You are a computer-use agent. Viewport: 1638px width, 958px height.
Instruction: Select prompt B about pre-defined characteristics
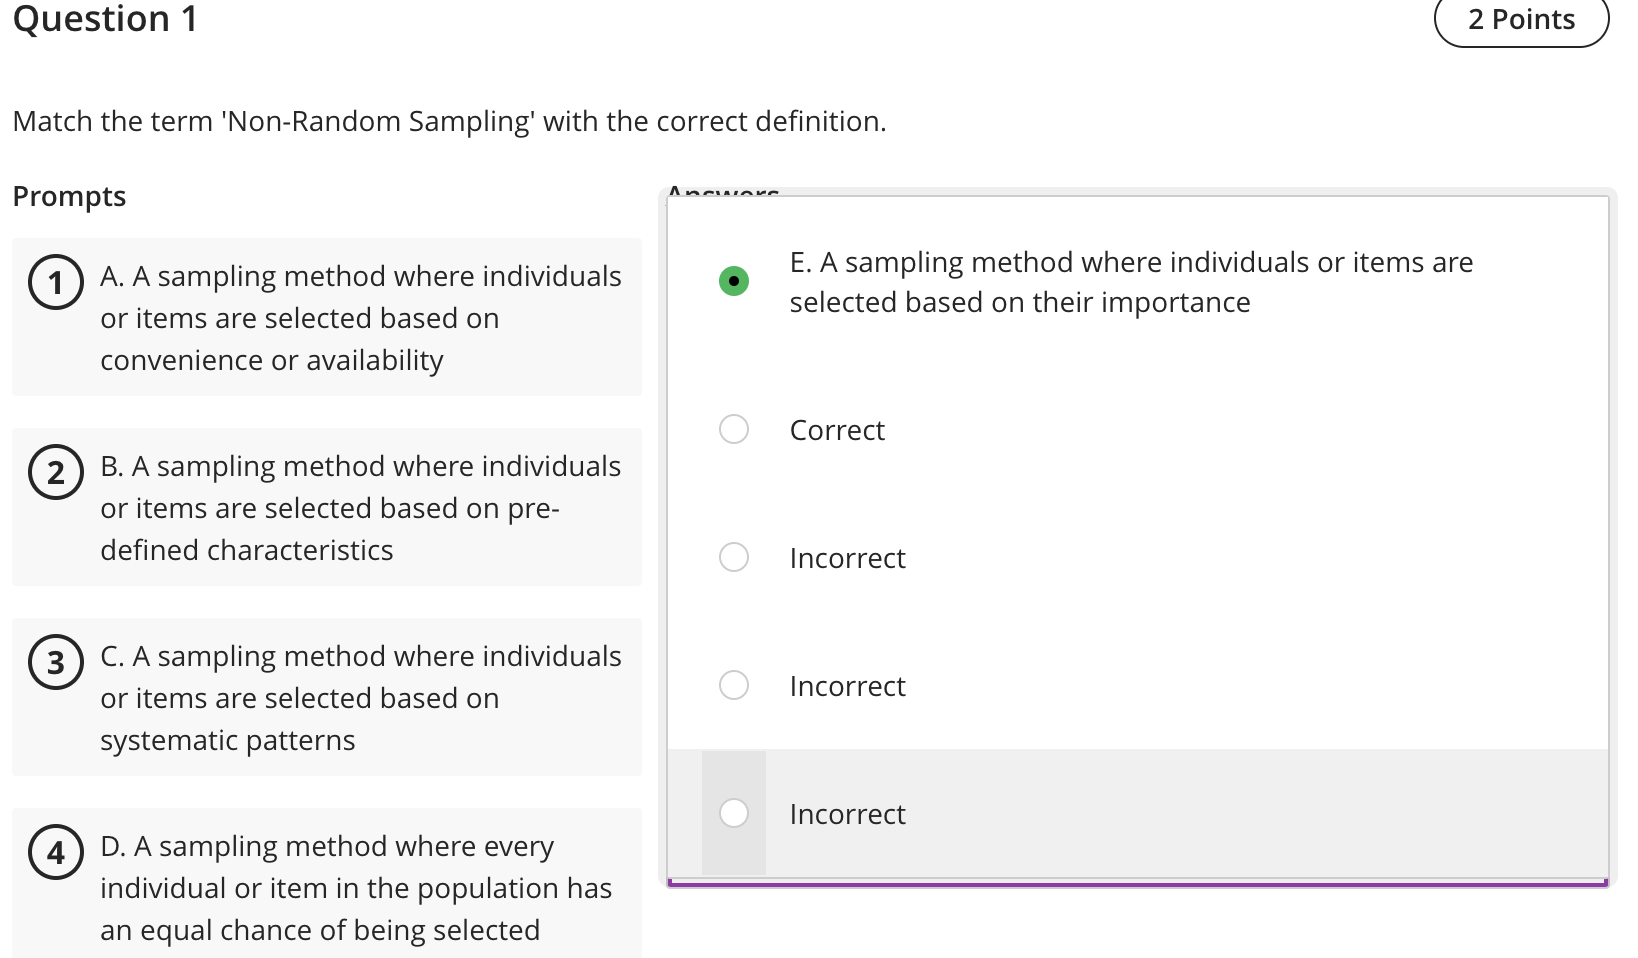pos(327,507)
